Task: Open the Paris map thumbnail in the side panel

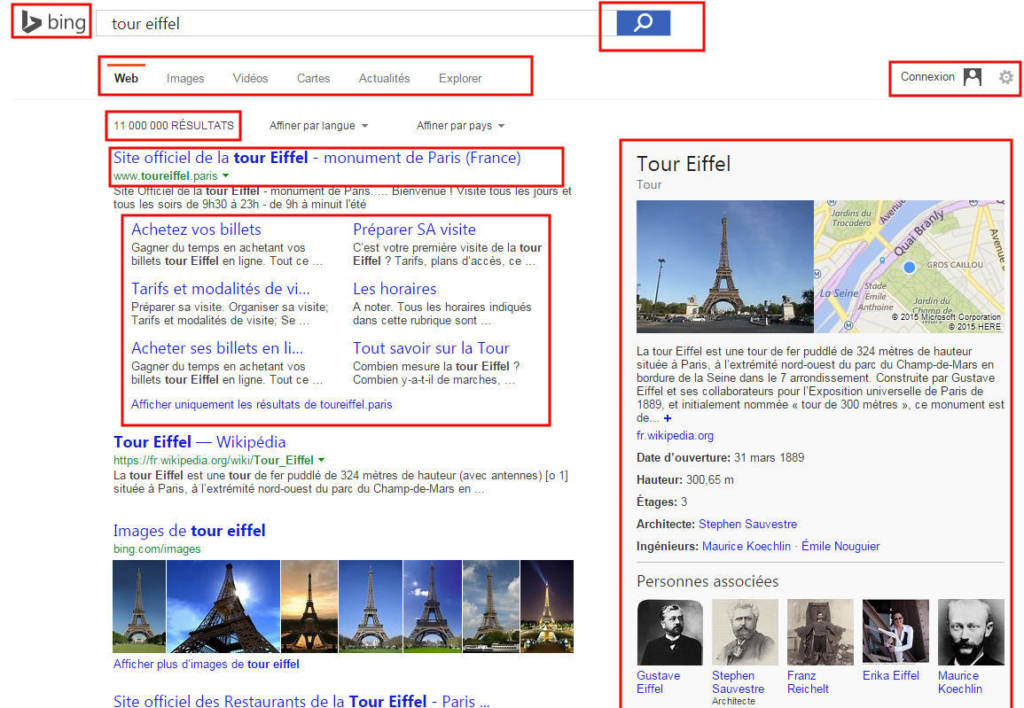Action: point(909,266)
